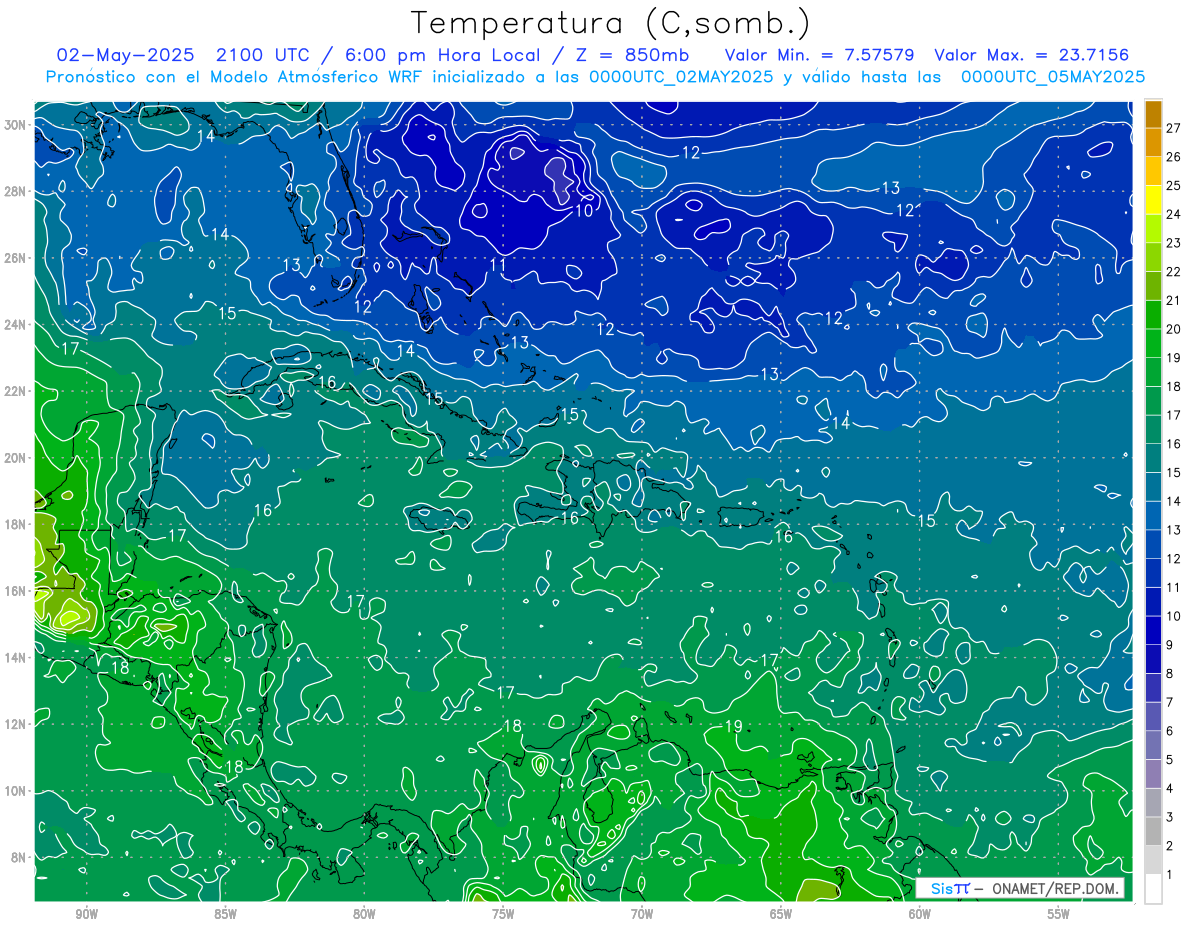Screen dimensions: 1200x927
Task: Click the '0000UTC_05MAY2025' valid-until time
Action: [x=1052, y=76]
